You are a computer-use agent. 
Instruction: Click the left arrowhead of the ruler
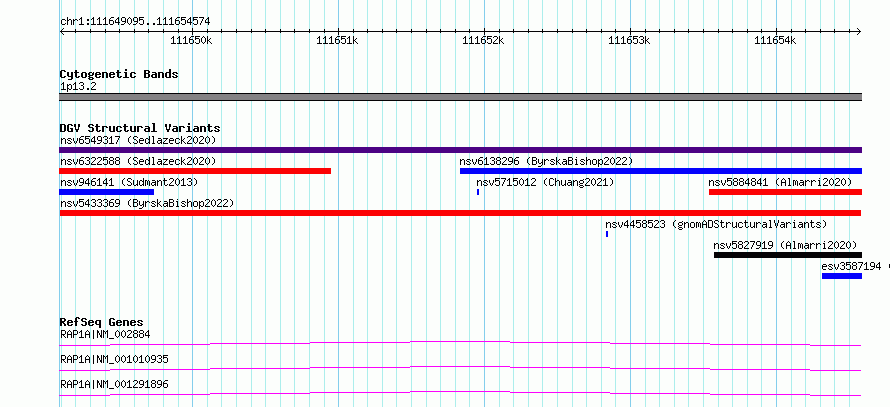pos(62,31)
